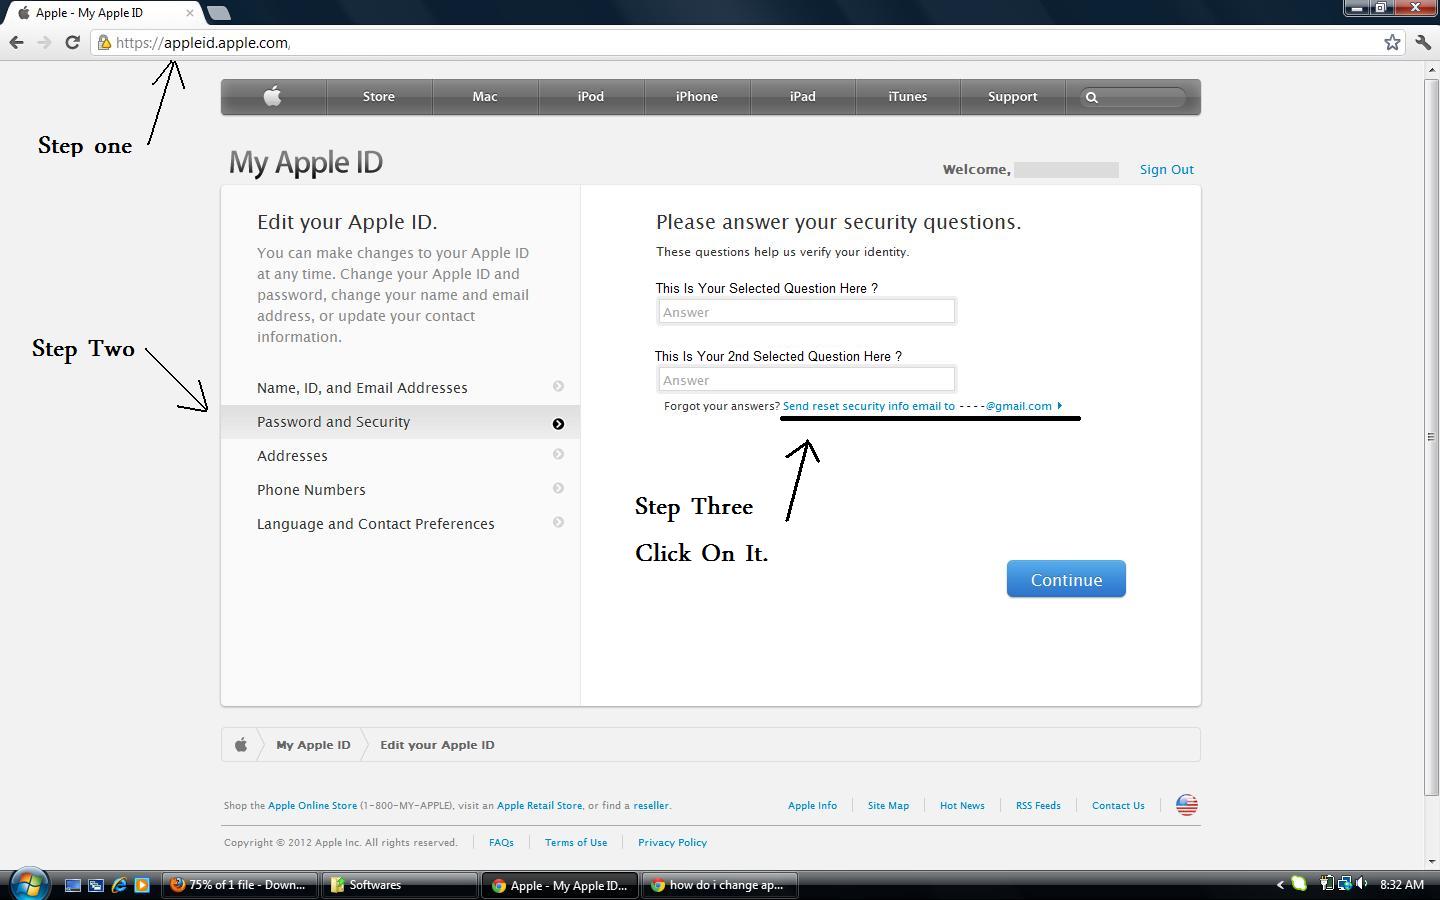The height and width of the screenshot is (900, 1440).
Task: Click the magnifier icon in Apple search
Action: pos(1092,97)
